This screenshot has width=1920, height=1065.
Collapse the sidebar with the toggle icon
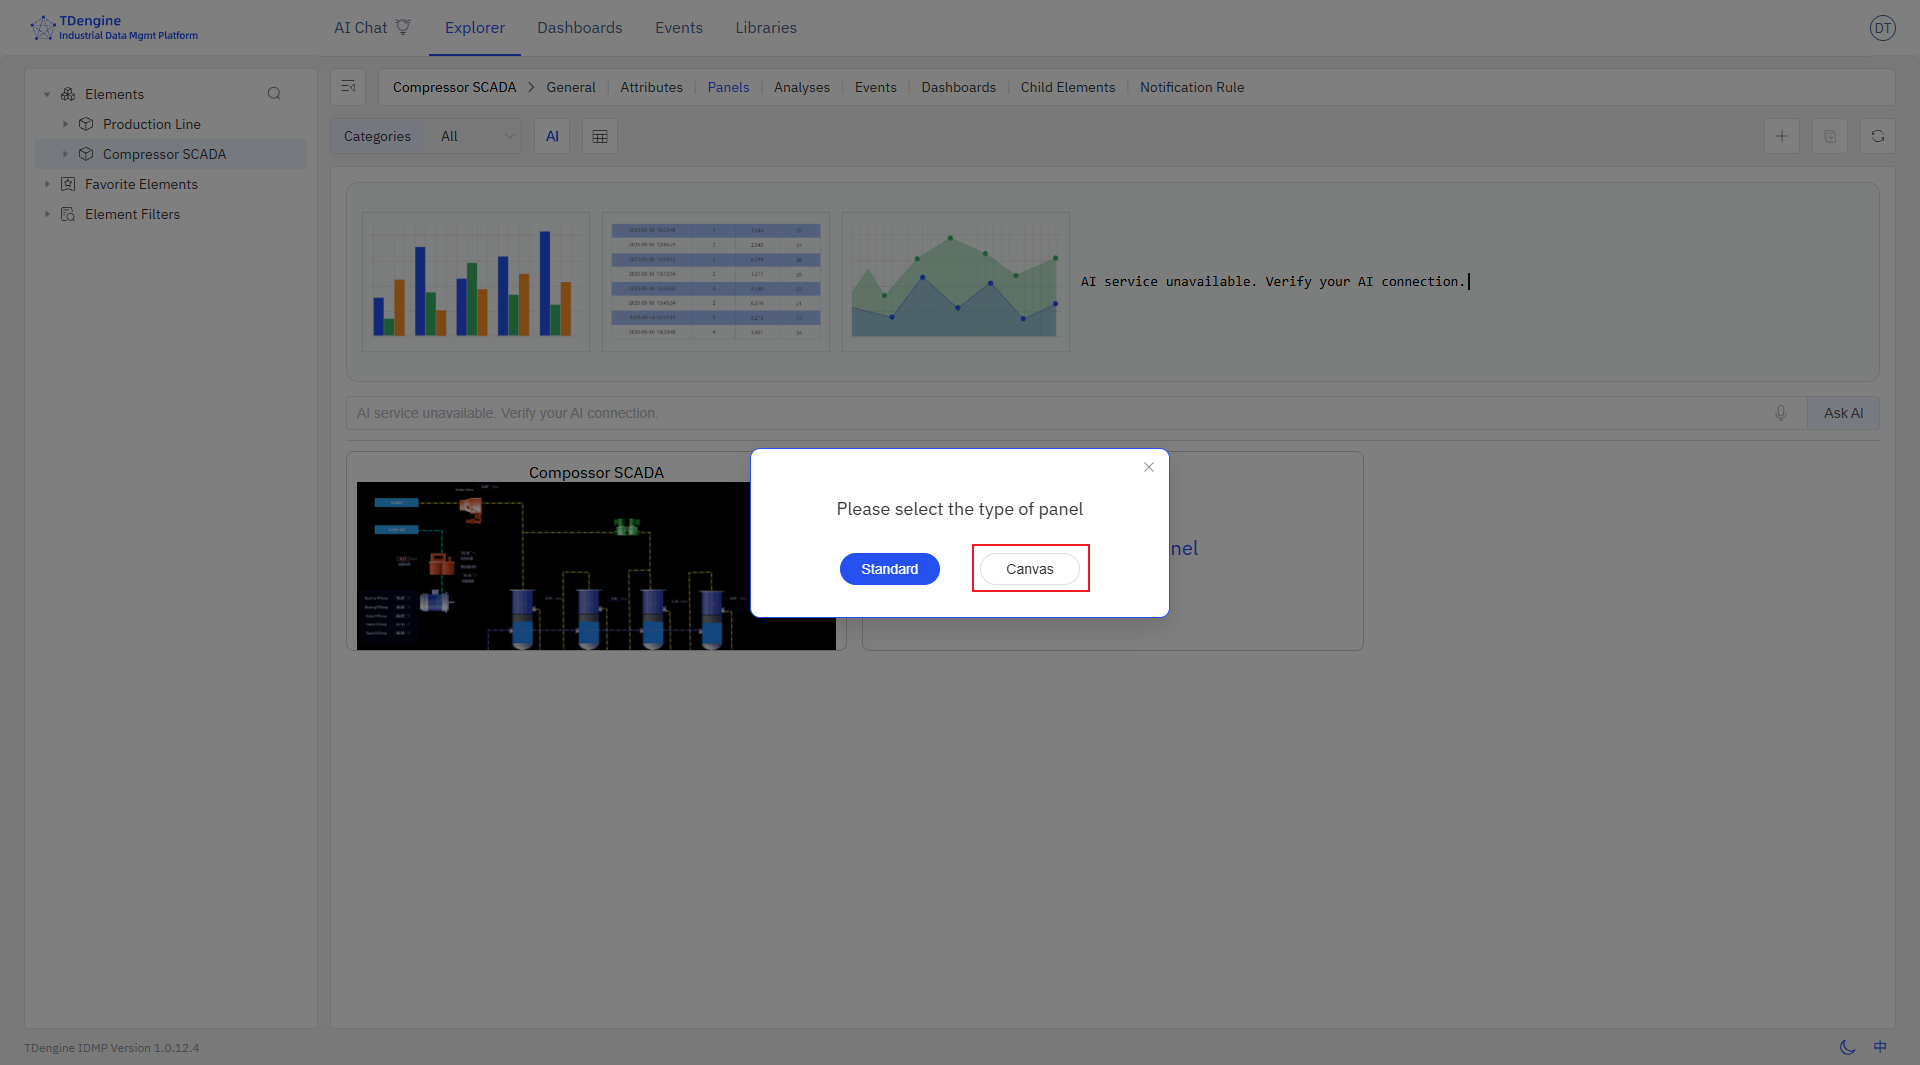pos(348,87)
